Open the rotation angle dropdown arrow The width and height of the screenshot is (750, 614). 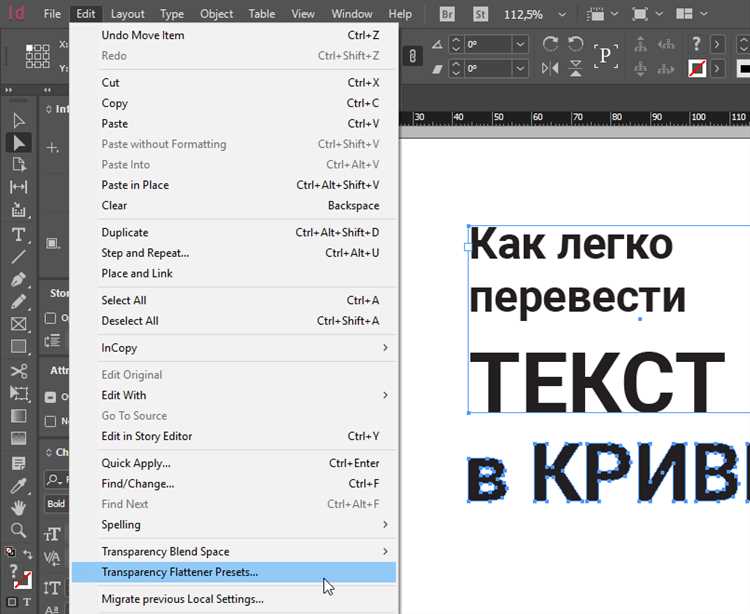click(520, 45)
